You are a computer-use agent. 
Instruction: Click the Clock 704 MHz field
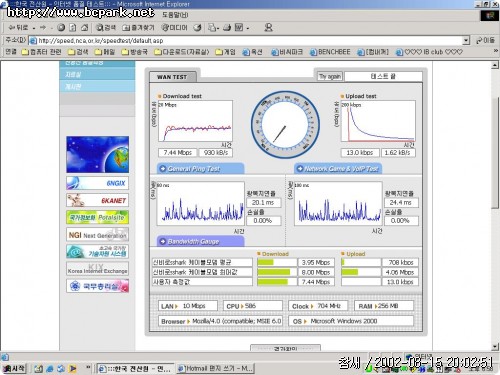pos(318,306)
